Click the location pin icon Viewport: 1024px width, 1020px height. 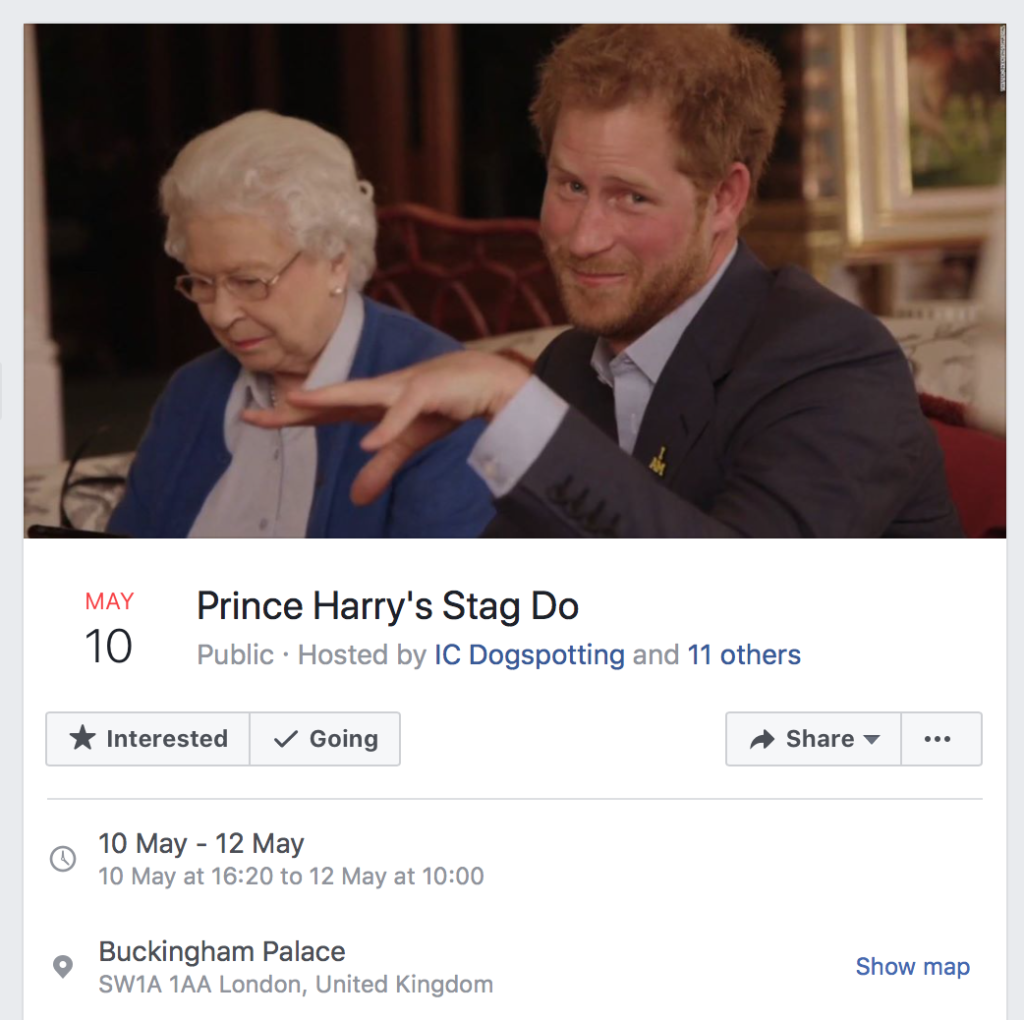click(63, 967)
